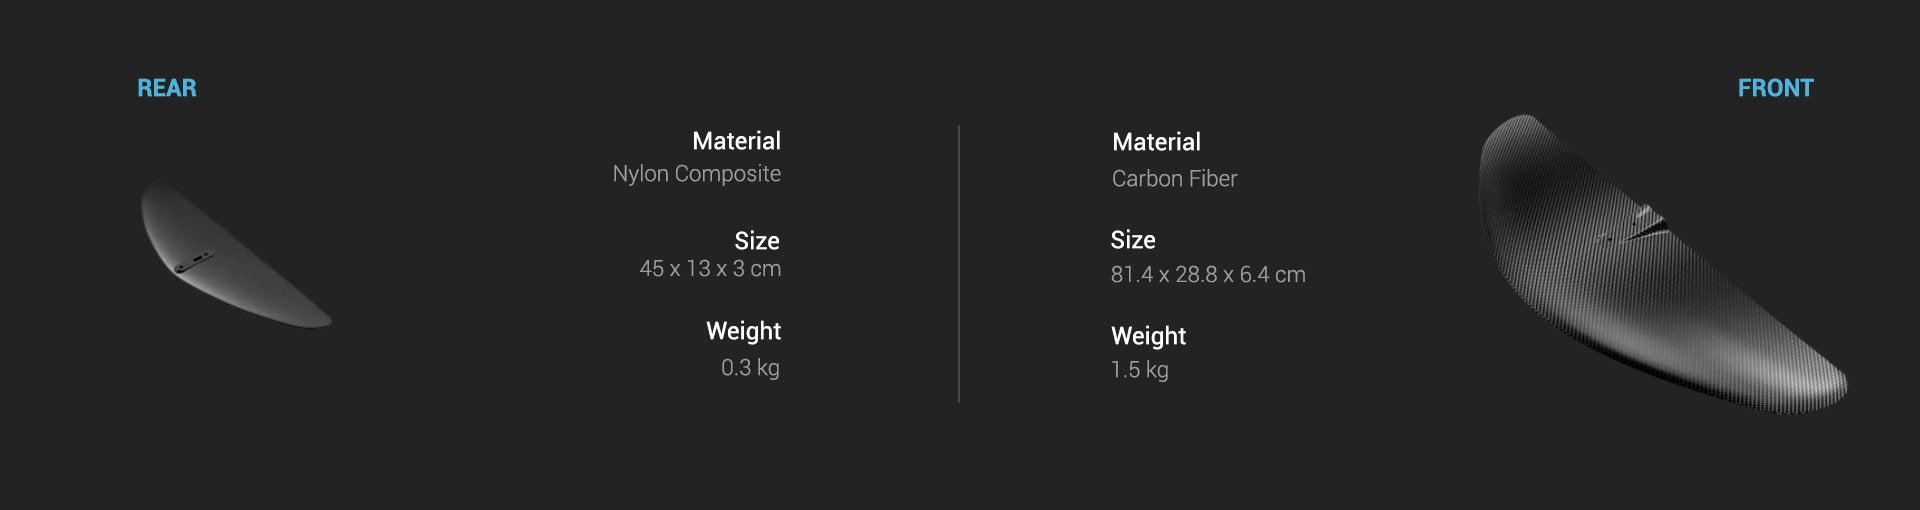This screenshot has width=1920, height=510.
Task: Click the Size label above 45 x 13 x 3 cm
Action: 756,241
